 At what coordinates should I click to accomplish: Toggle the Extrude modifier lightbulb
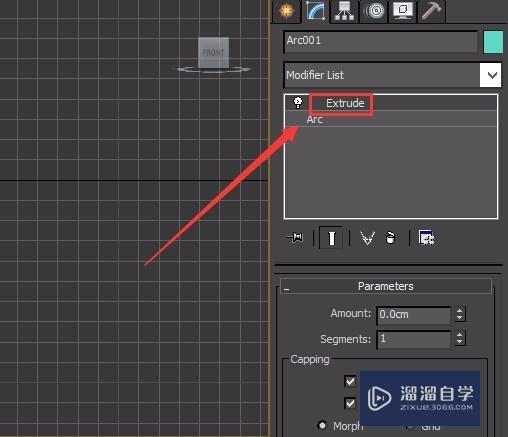(x=298, y=102)
